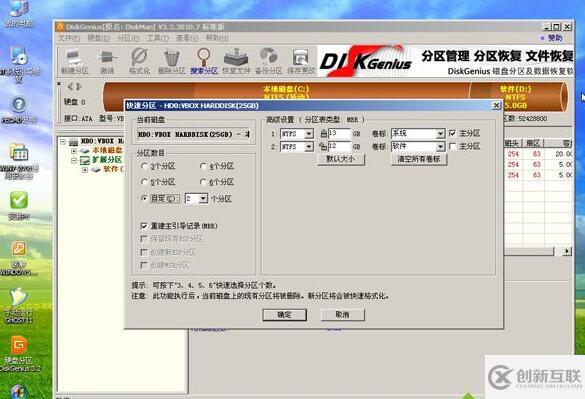Click the 磁头 column header

pyautogui.click(x=513, y=143)
